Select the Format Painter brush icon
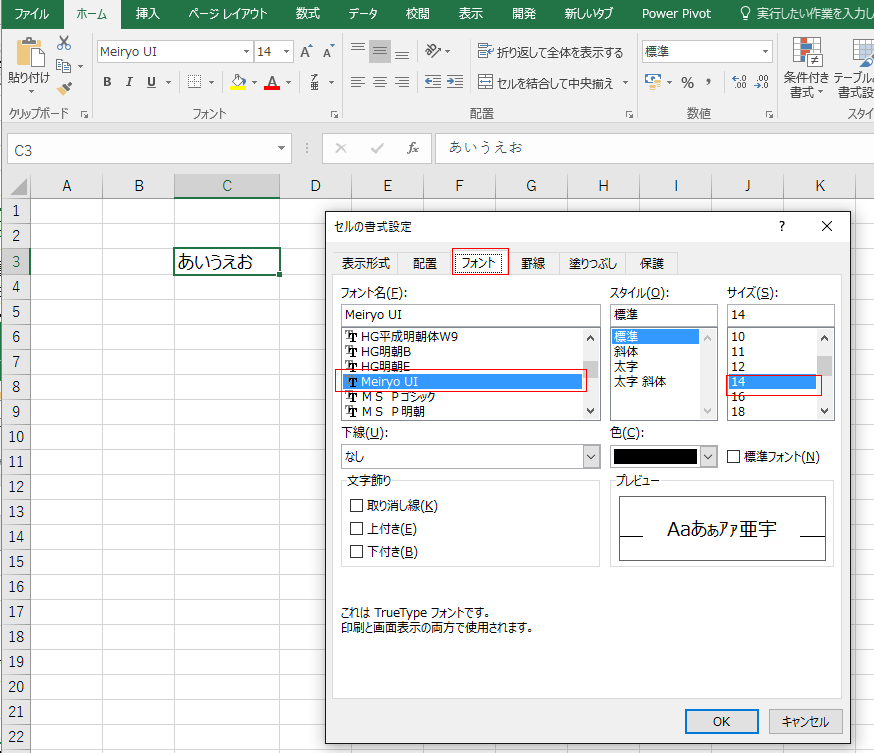Screen dimensions: 874x753 [x=65, y=89]
